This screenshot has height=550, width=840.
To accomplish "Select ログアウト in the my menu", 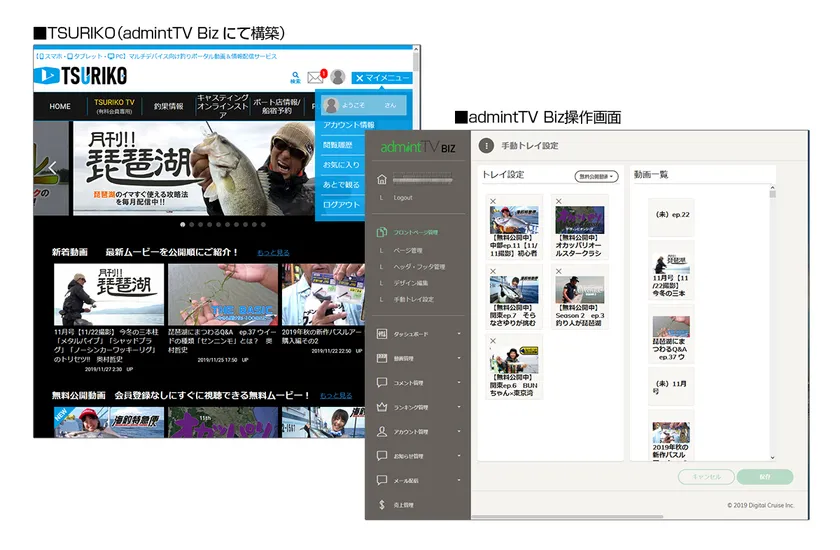I will [341, 205].
